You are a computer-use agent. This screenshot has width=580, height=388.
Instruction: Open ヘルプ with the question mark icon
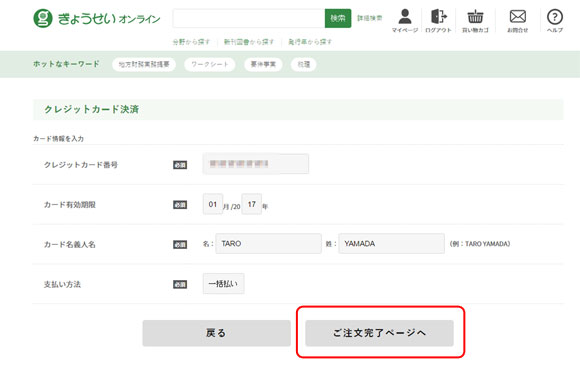[555, 21]
